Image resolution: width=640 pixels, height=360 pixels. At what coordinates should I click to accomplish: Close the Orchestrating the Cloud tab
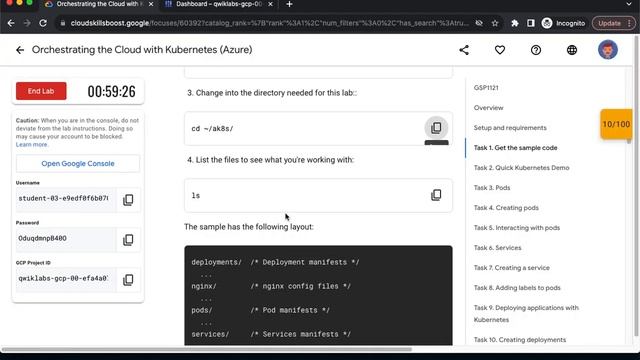tap(151, 4)
